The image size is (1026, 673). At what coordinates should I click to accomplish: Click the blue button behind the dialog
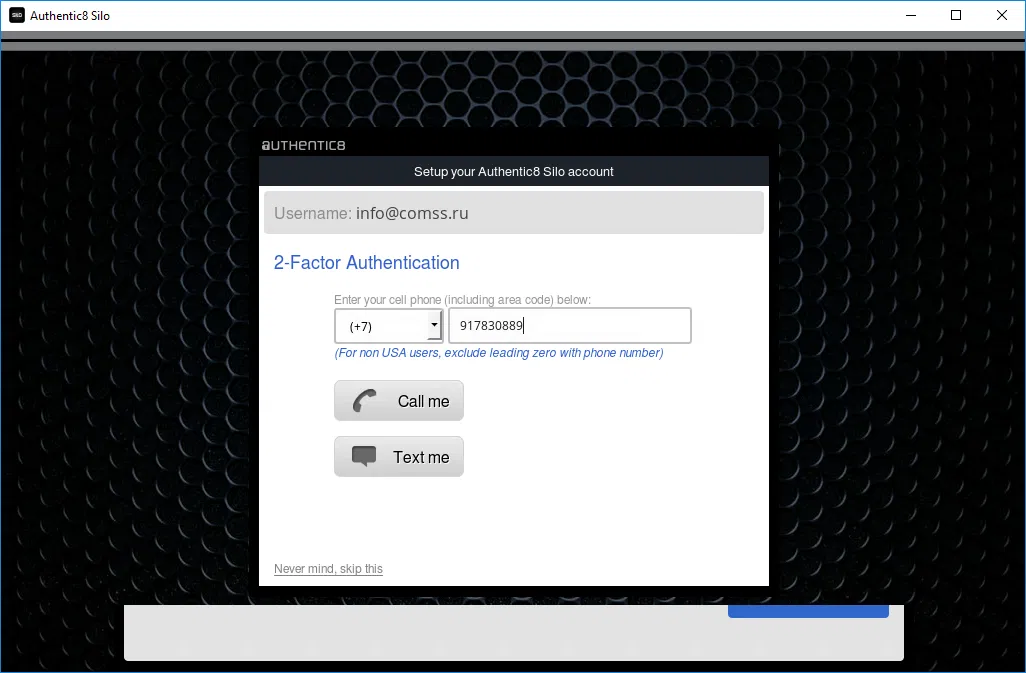808,612
